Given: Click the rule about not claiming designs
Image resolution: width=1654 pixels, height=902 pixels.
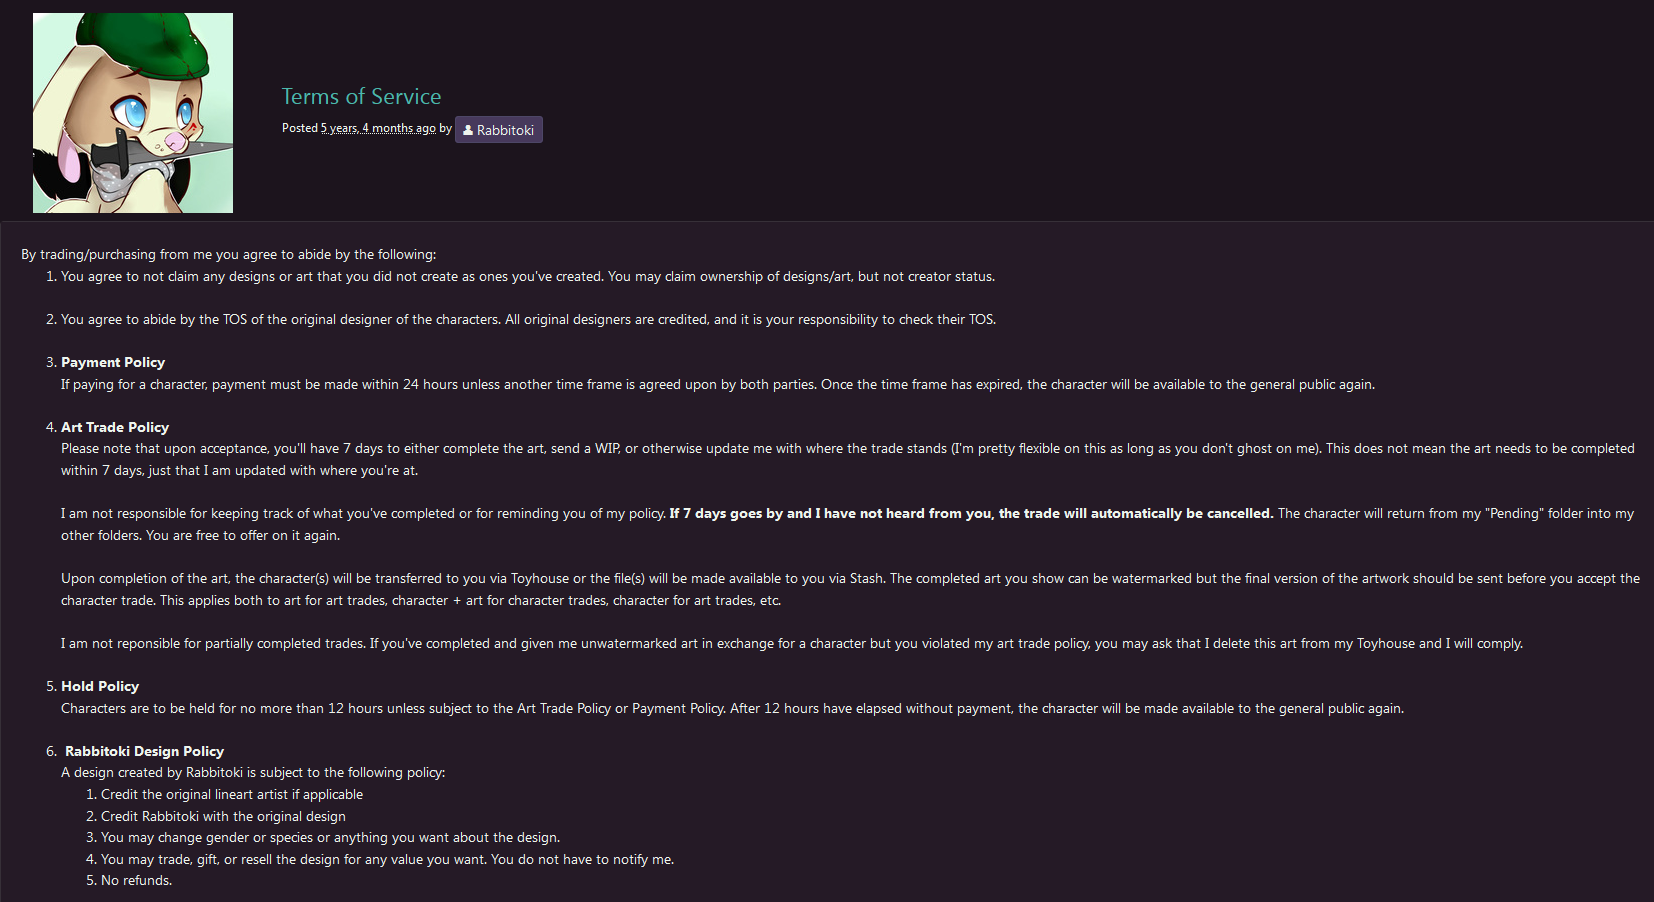Looking at the screenshot, I should 527,276.
